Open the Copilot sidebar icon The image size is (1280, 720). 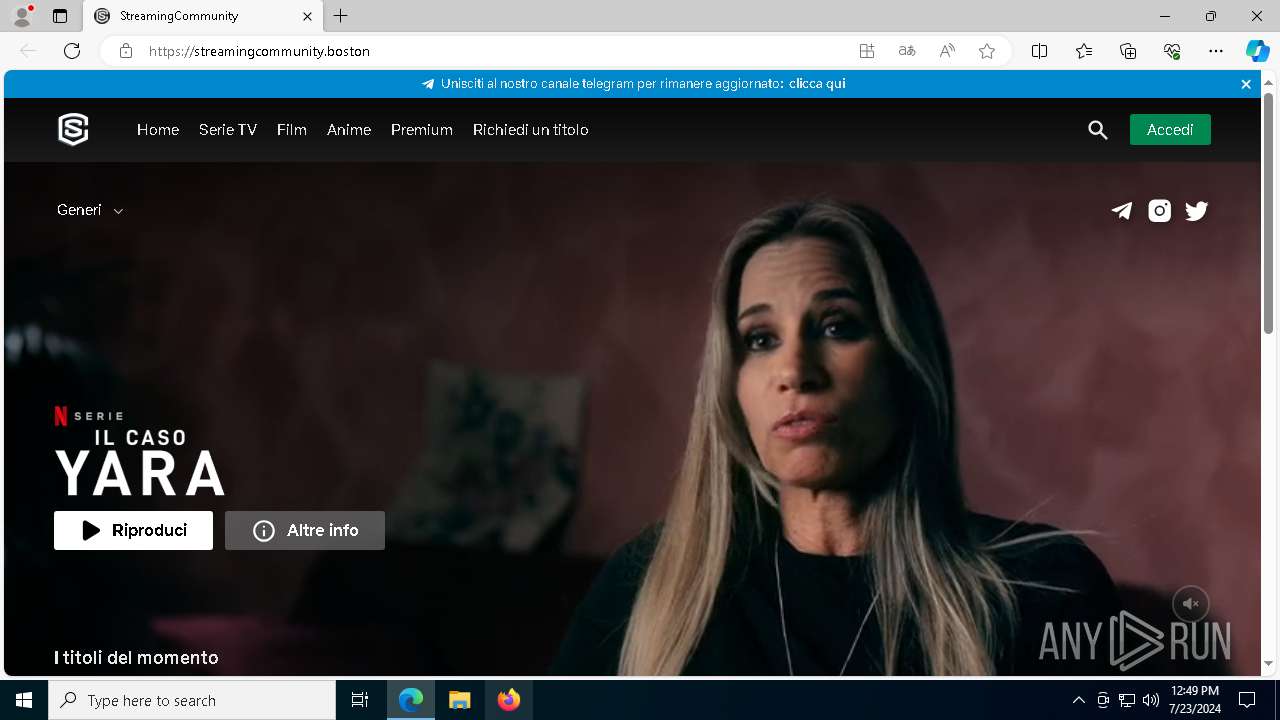click(1257, 51)
